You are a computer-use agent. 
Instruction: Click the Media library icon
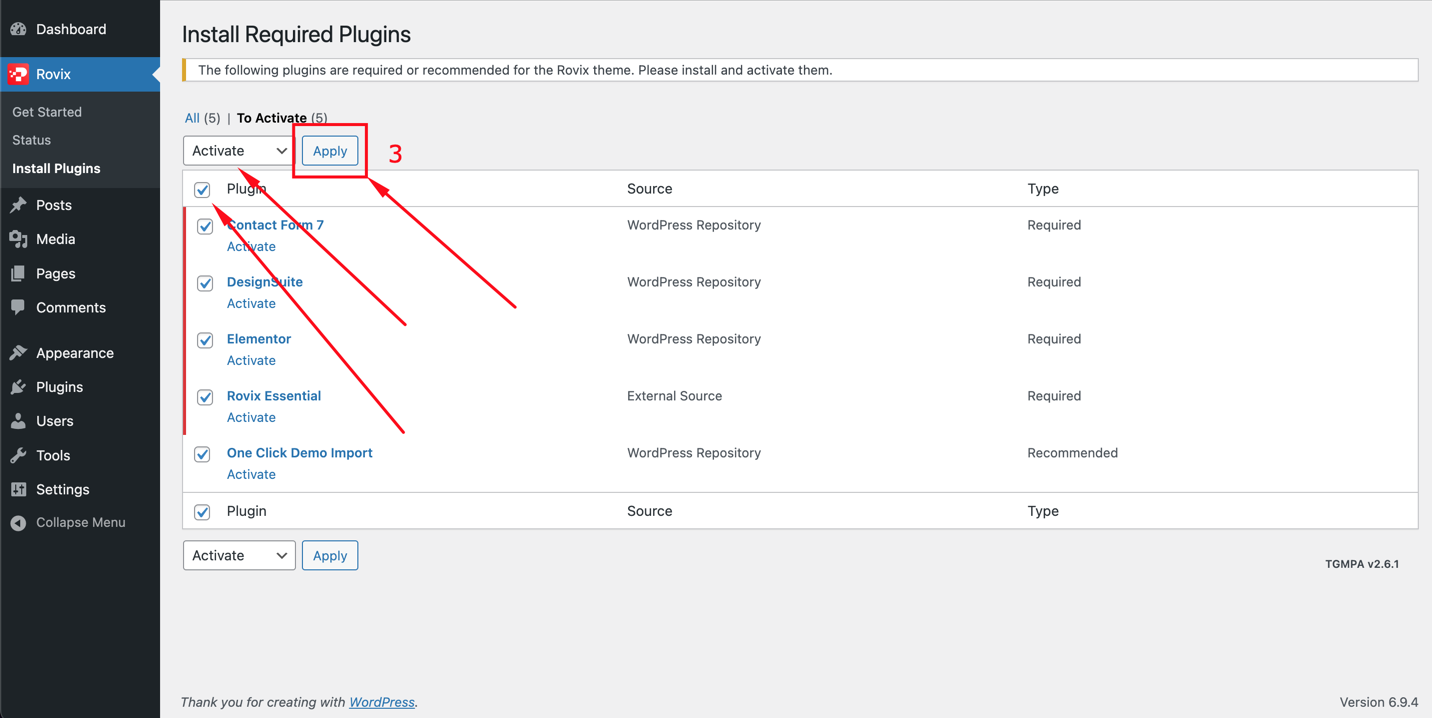(x=18, y=239)
